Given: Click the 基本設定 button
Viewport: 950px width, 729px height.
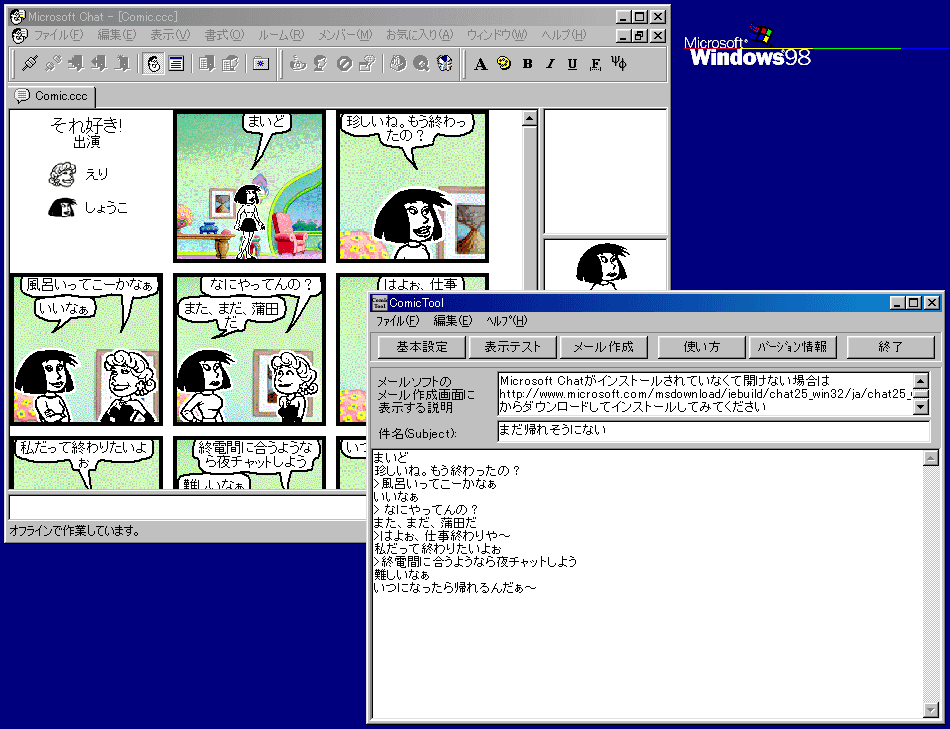Looking at the screenshot, I should (422, 347).
